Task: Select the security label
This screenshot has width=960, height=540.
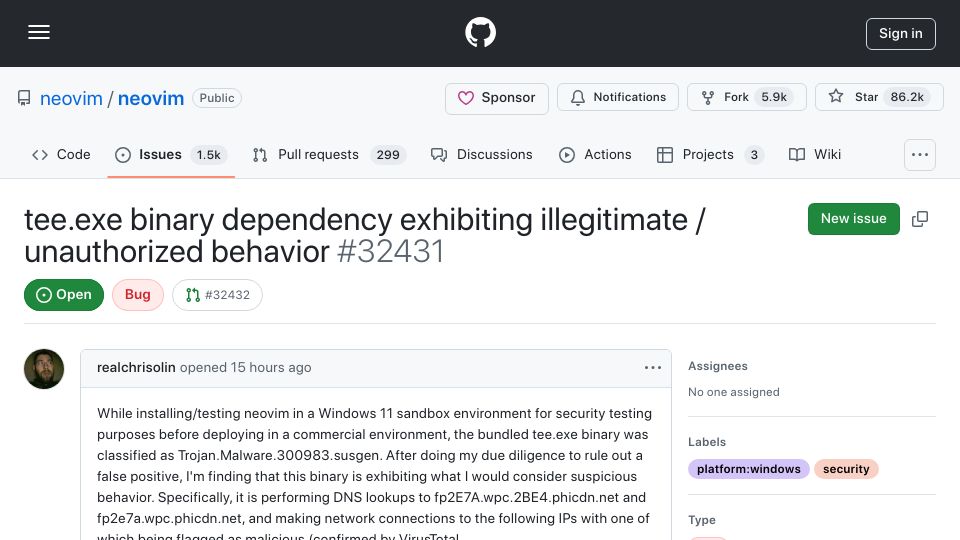Action: coord(846,469)
